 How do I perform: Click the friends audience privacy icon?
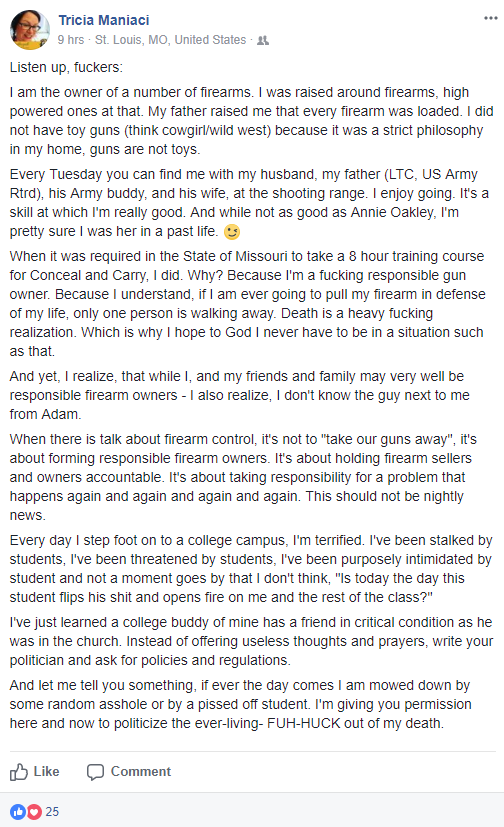pyautogui.click(x=263, y=41)
